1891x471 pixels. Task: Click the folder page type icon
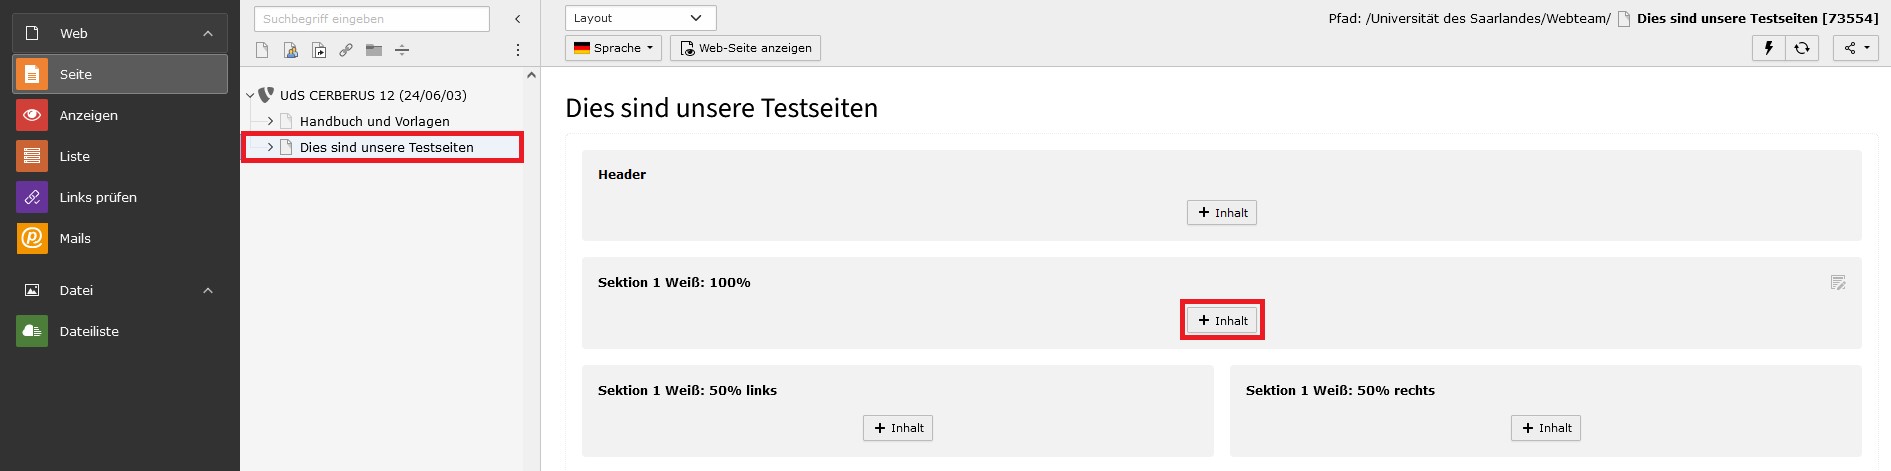374,50
